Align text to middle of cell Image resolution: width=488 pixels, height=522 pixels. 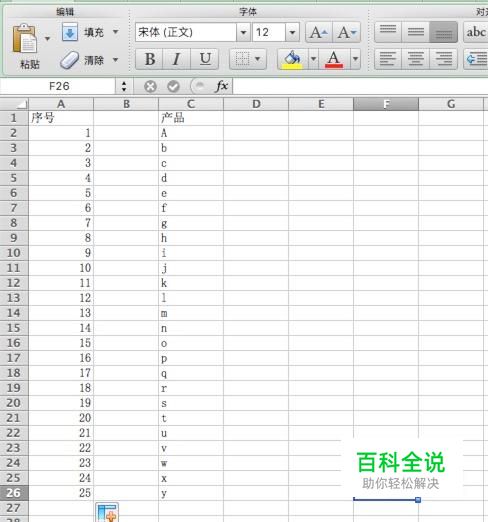(416, 32)
